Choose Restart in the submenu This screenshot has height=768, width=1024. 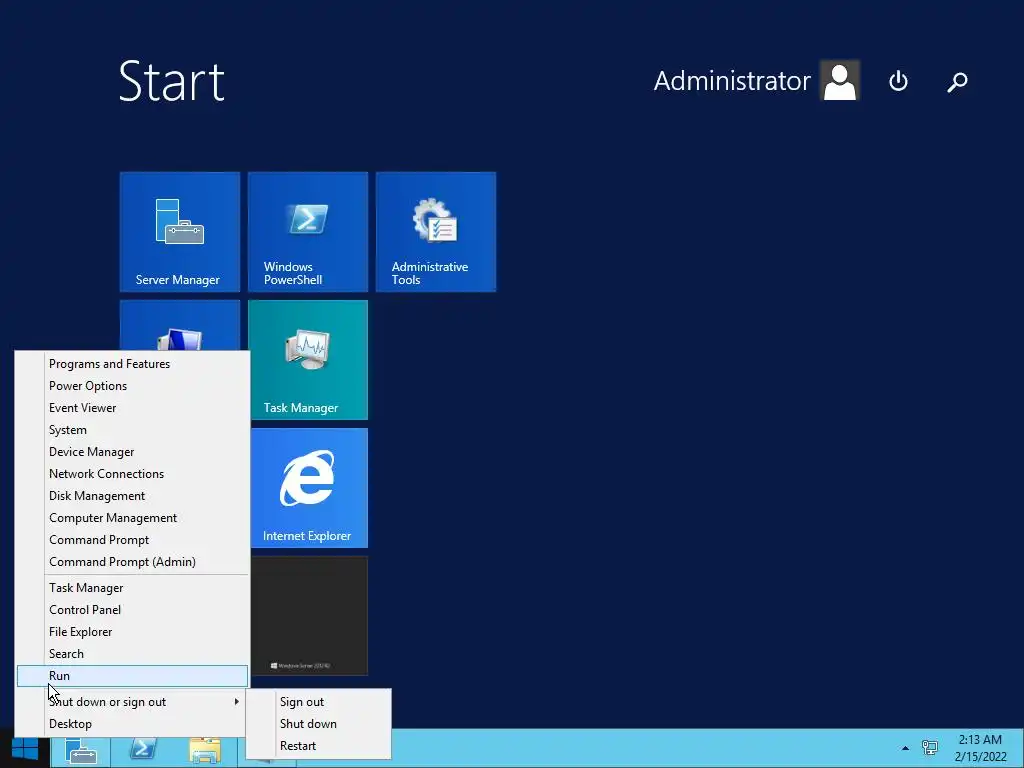pos(319,746)
